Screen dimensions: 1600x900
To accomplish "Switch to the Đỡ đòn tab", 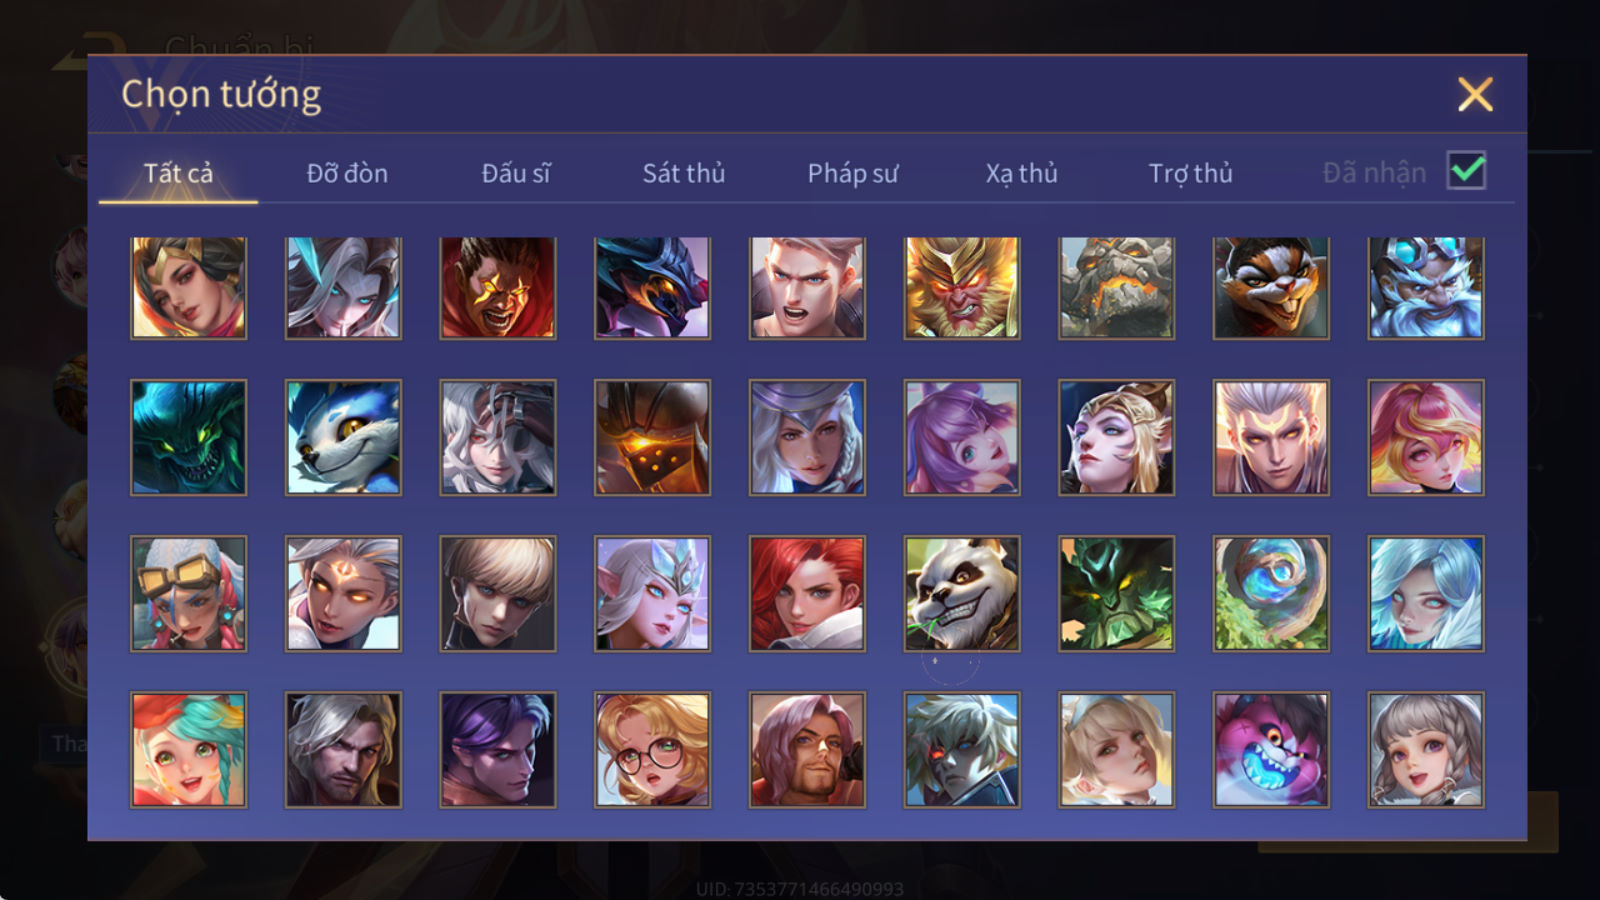I will click(347, 173).
